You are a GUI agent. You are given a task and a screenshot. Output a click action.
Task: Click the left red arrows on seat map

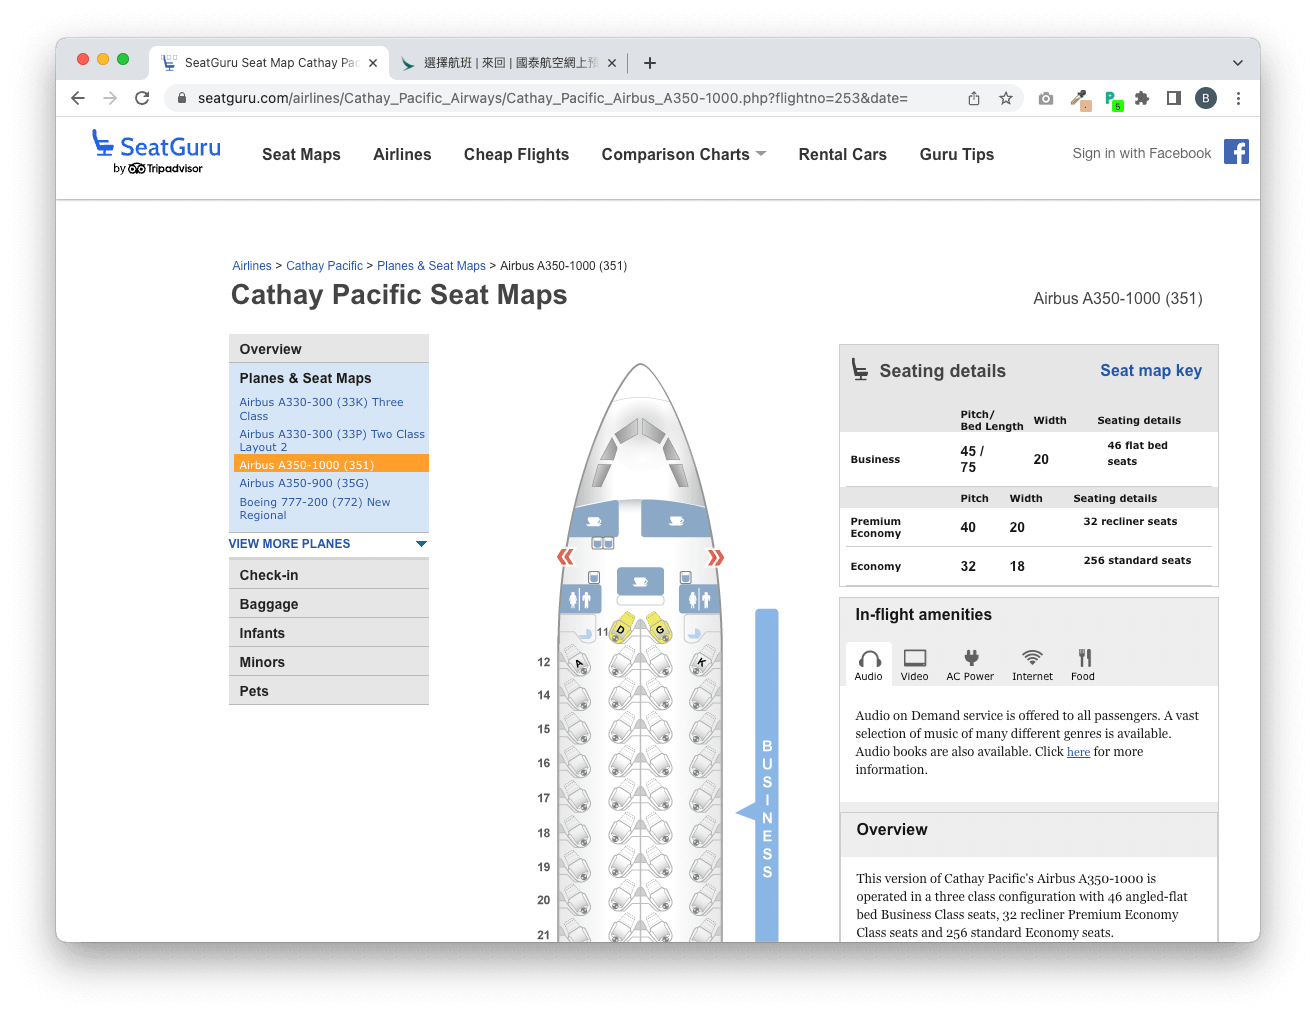point(565,556)
